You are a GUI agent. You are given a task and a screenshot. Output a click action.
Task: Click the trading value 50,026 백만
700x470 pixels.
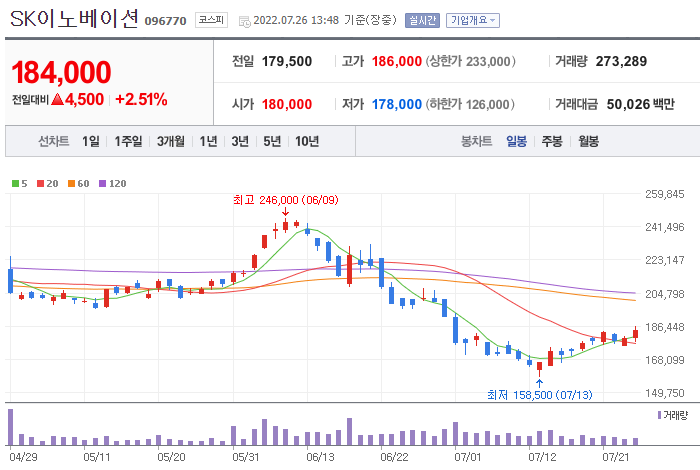pyautogui.click(x=641, y=104)
